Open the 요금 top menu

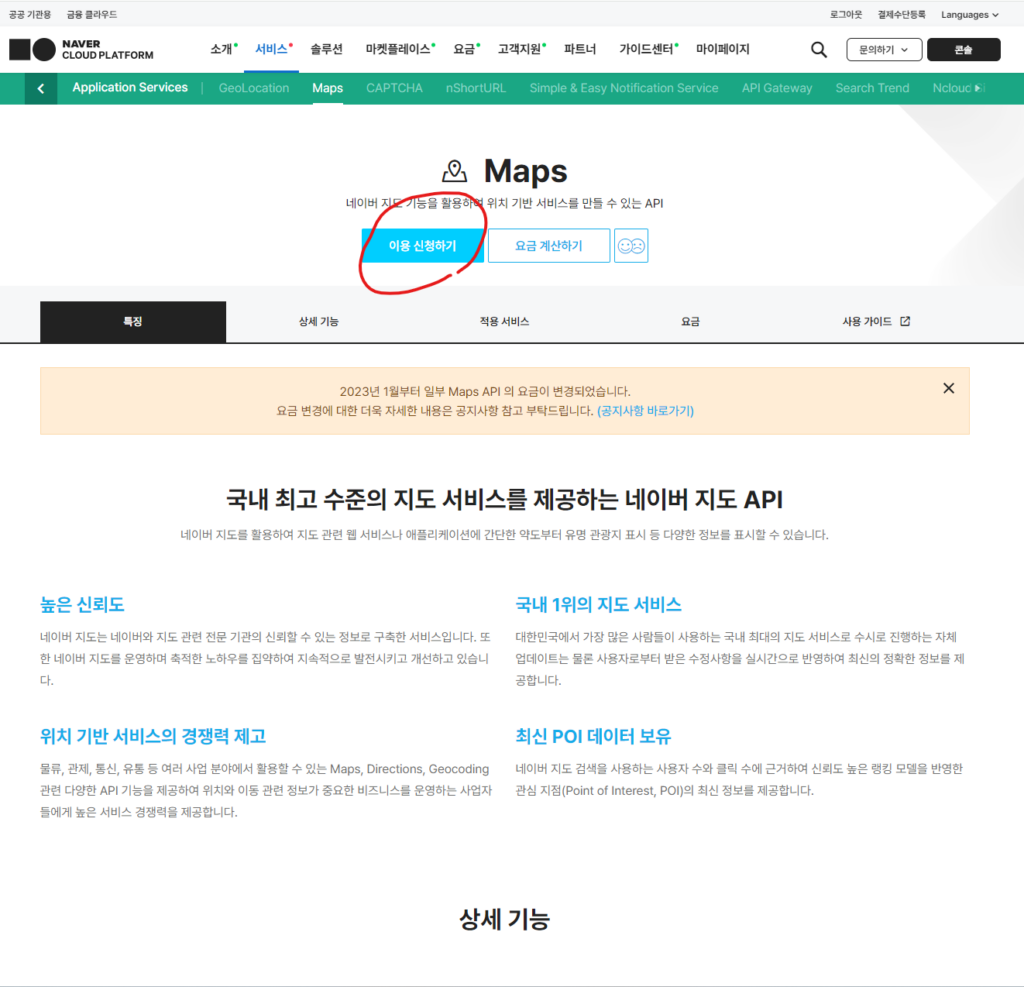click(x=466, y=49)
